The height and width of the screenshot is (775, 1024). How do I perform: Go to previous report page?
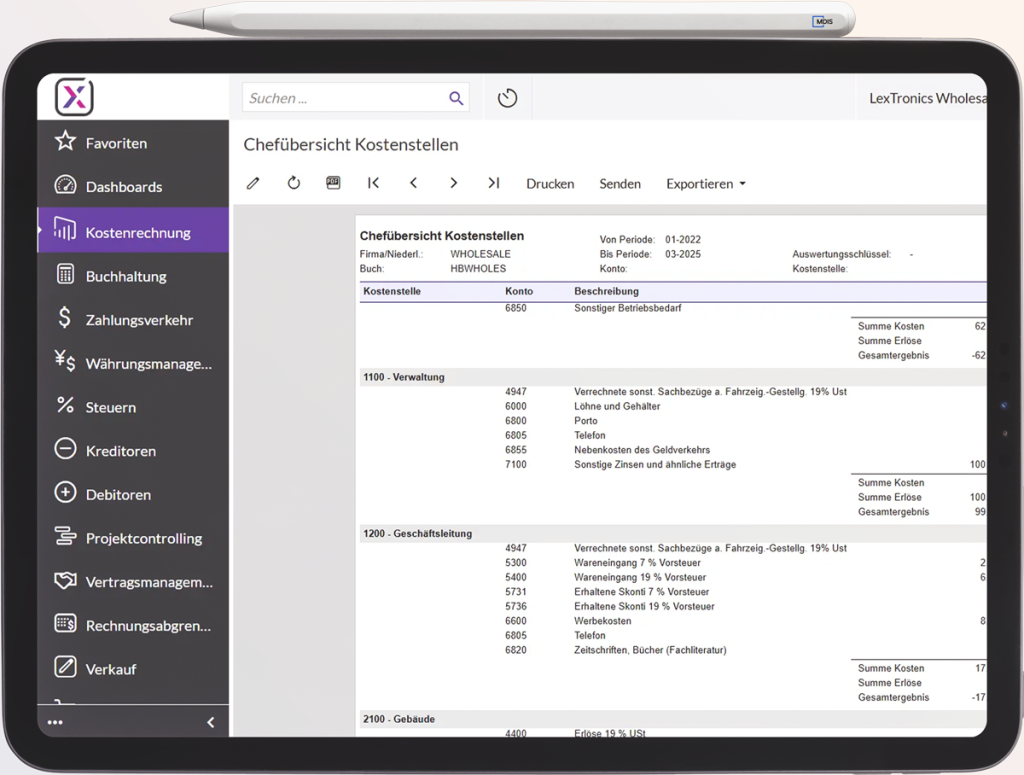(413, 183)
